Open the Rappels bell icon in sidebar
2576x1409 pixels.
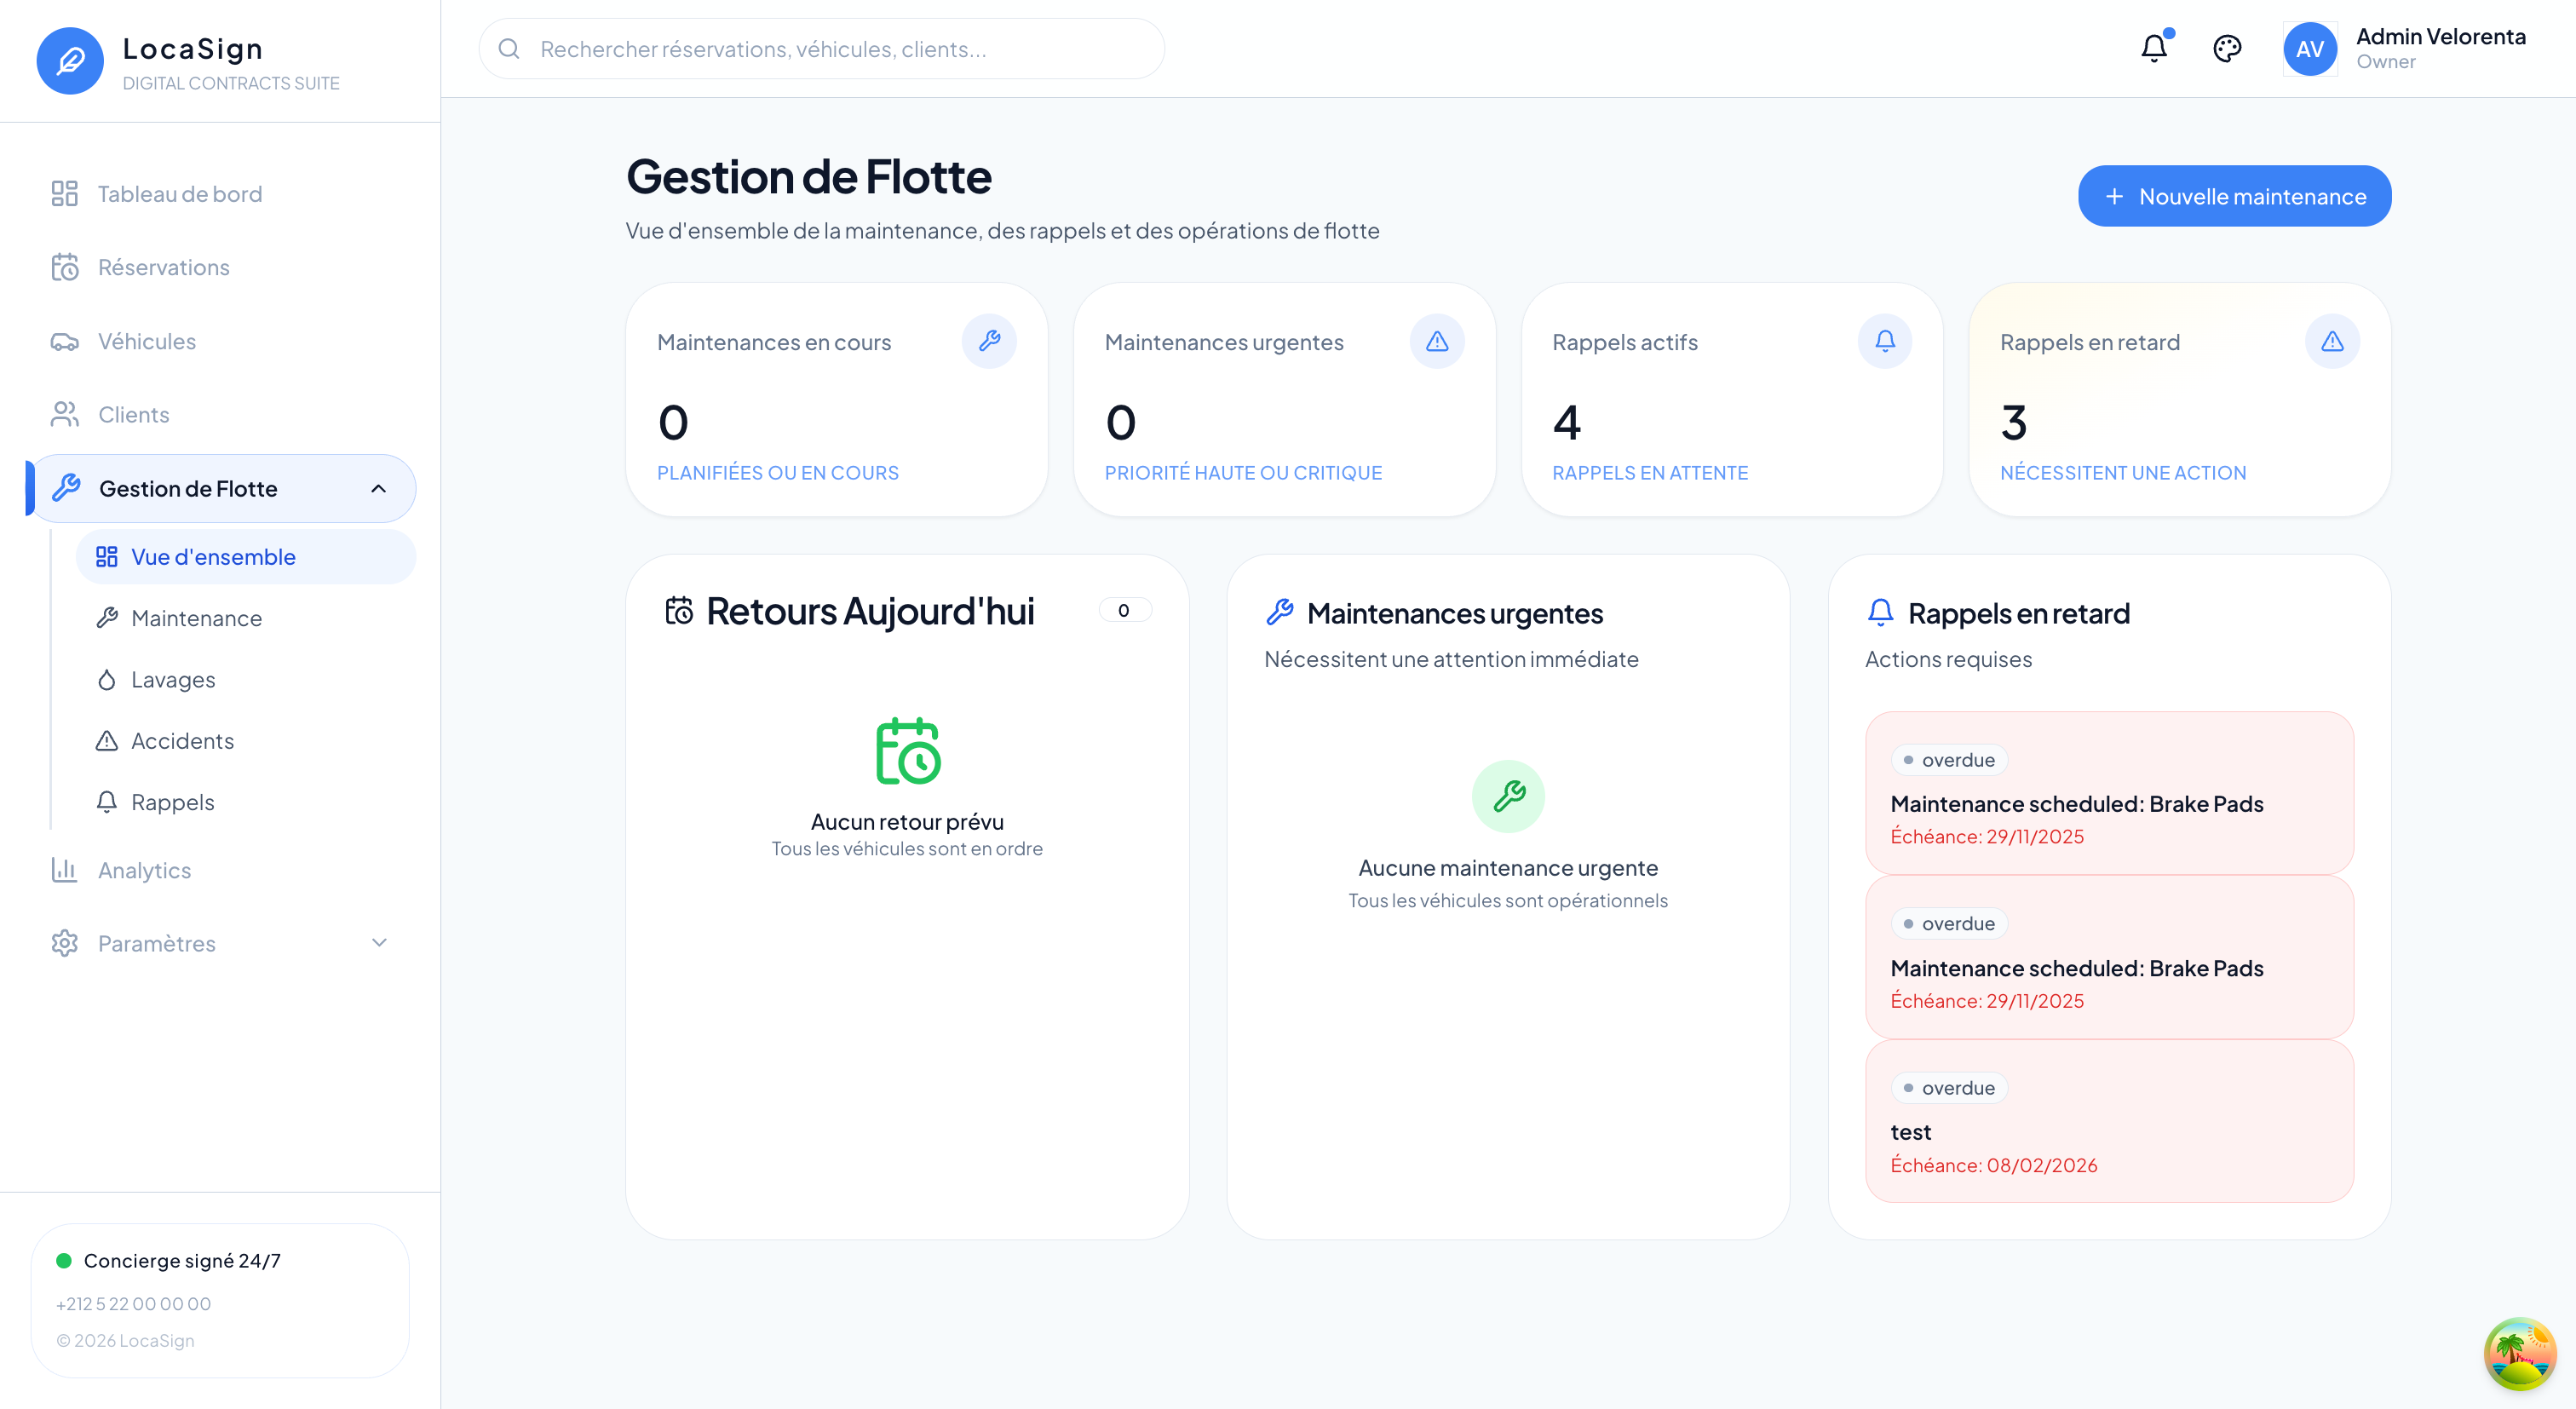107,801
